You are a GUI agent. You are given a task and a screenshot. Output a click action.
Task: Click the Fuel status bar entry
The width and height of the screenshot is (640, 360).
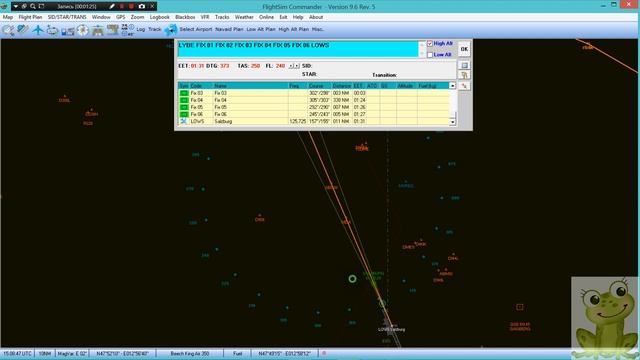238,353
